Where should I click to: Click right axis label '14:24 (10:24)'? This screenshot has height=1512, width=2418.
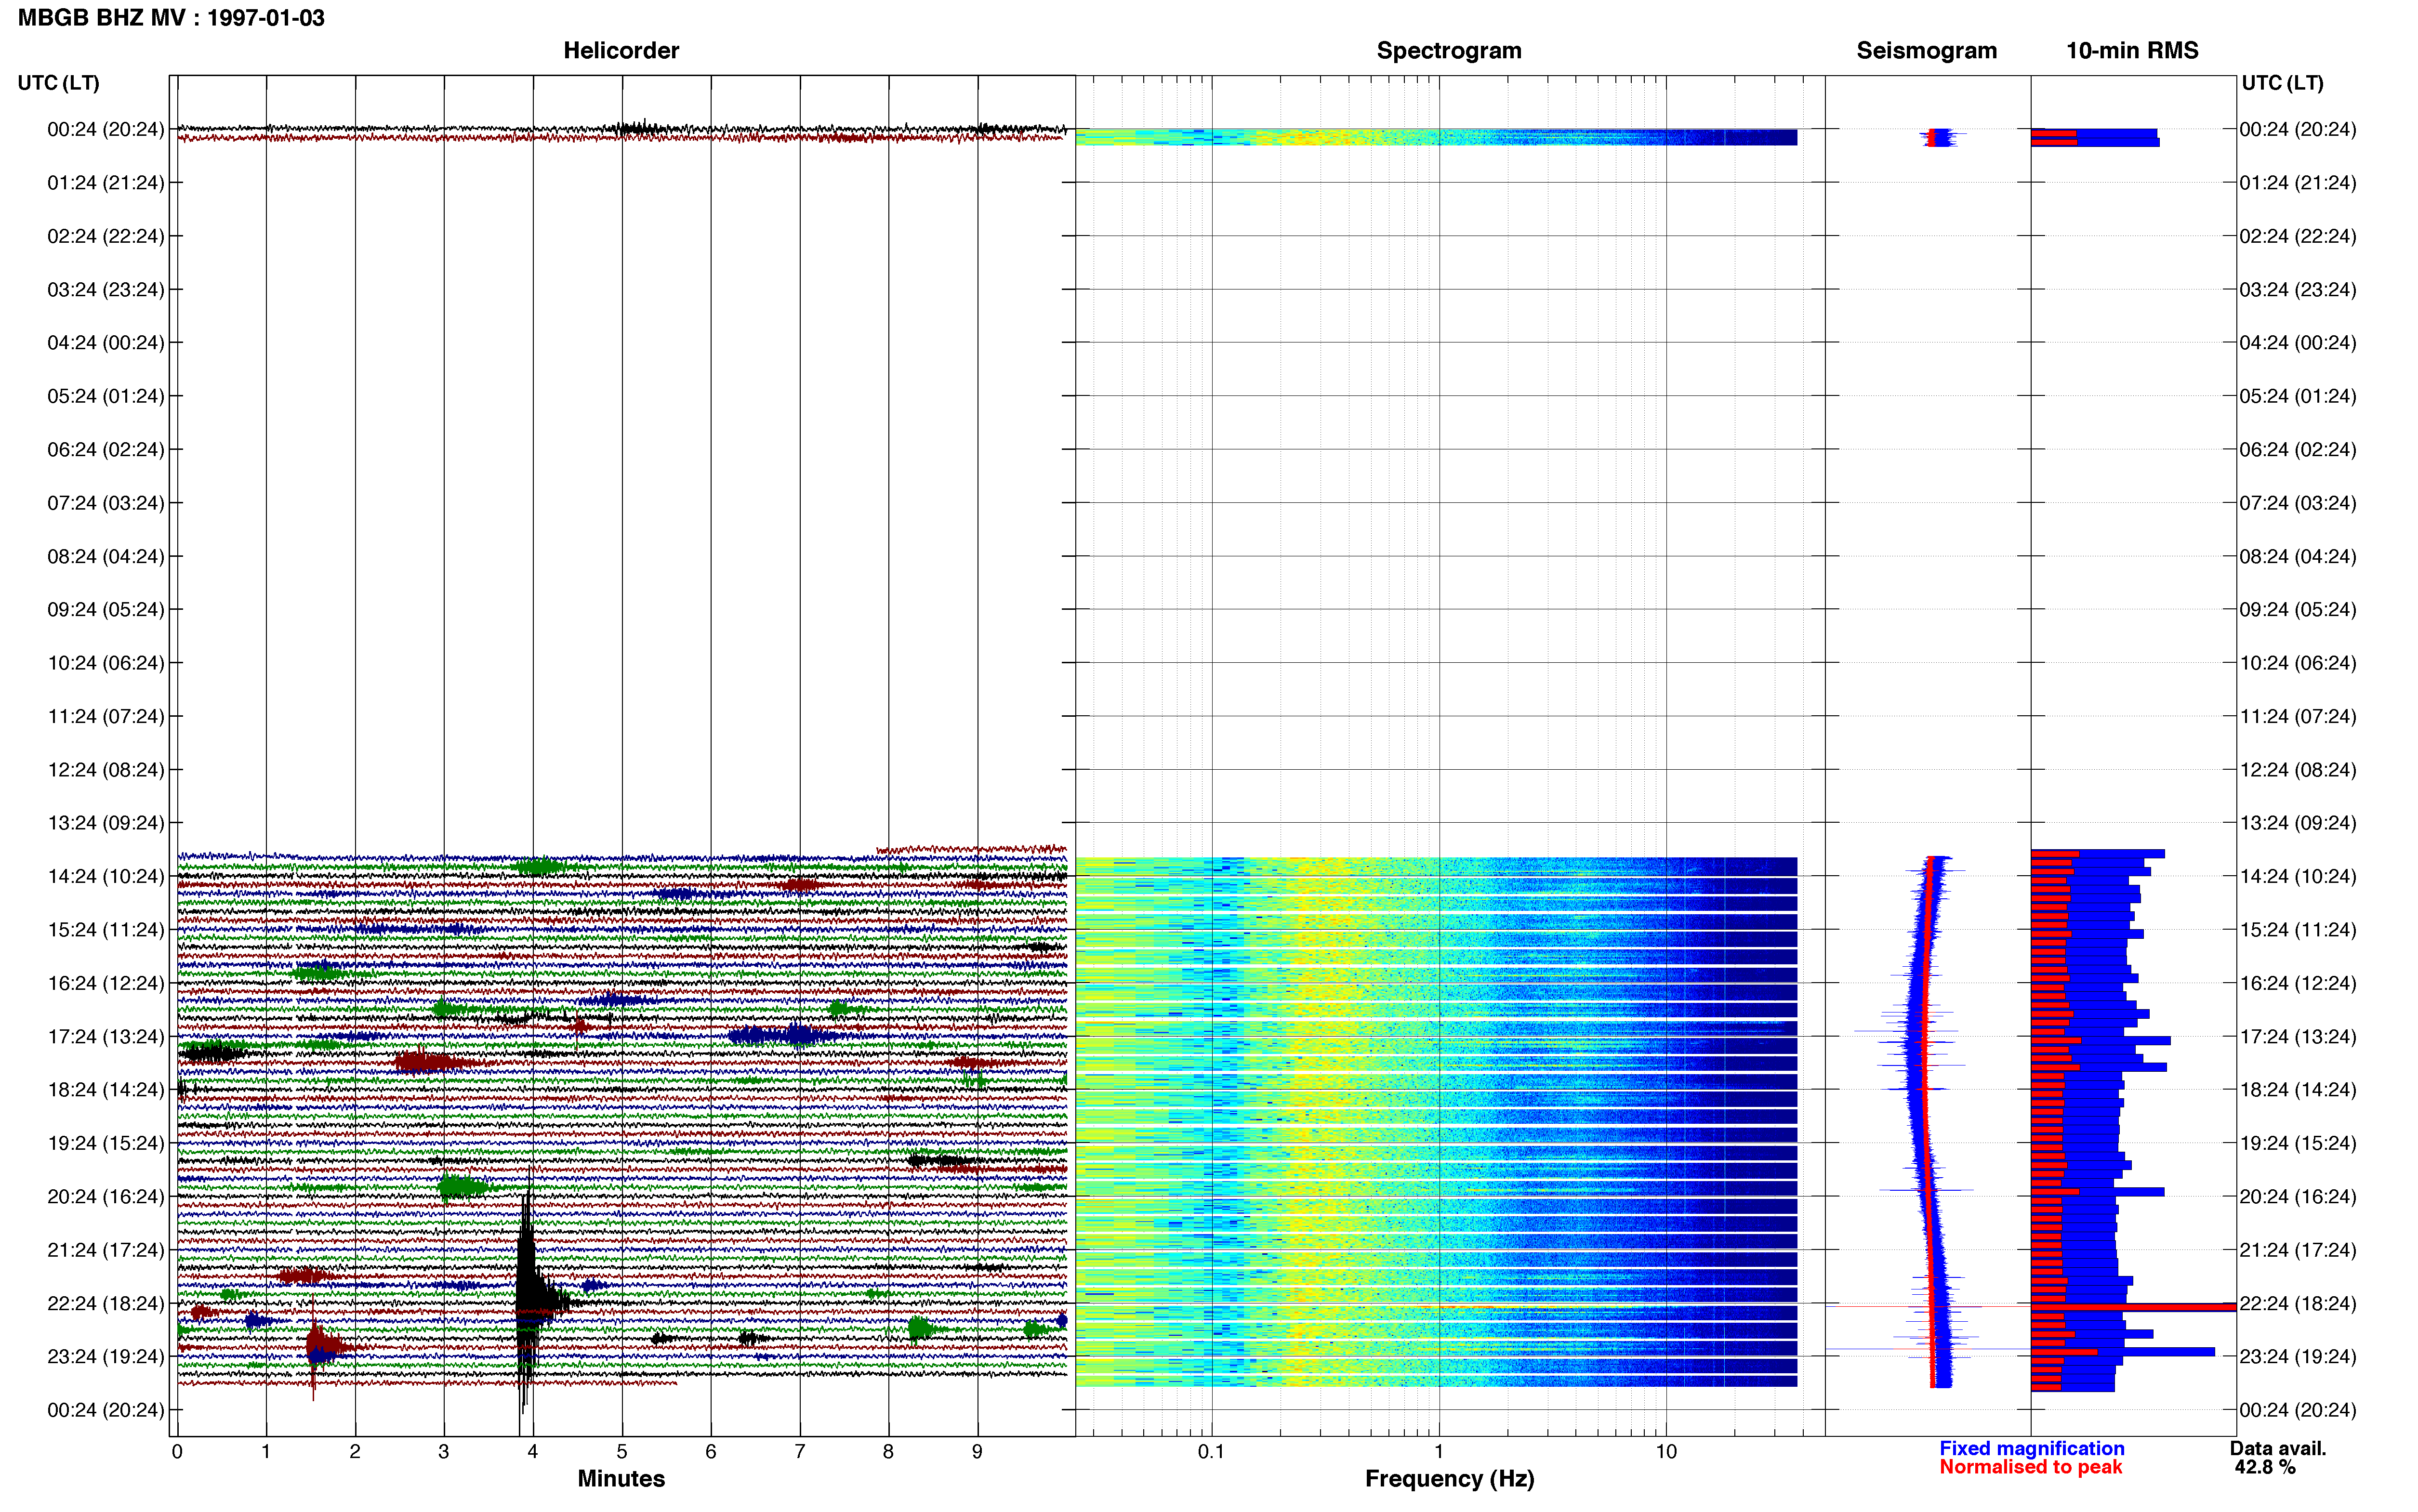(2298, 876)
